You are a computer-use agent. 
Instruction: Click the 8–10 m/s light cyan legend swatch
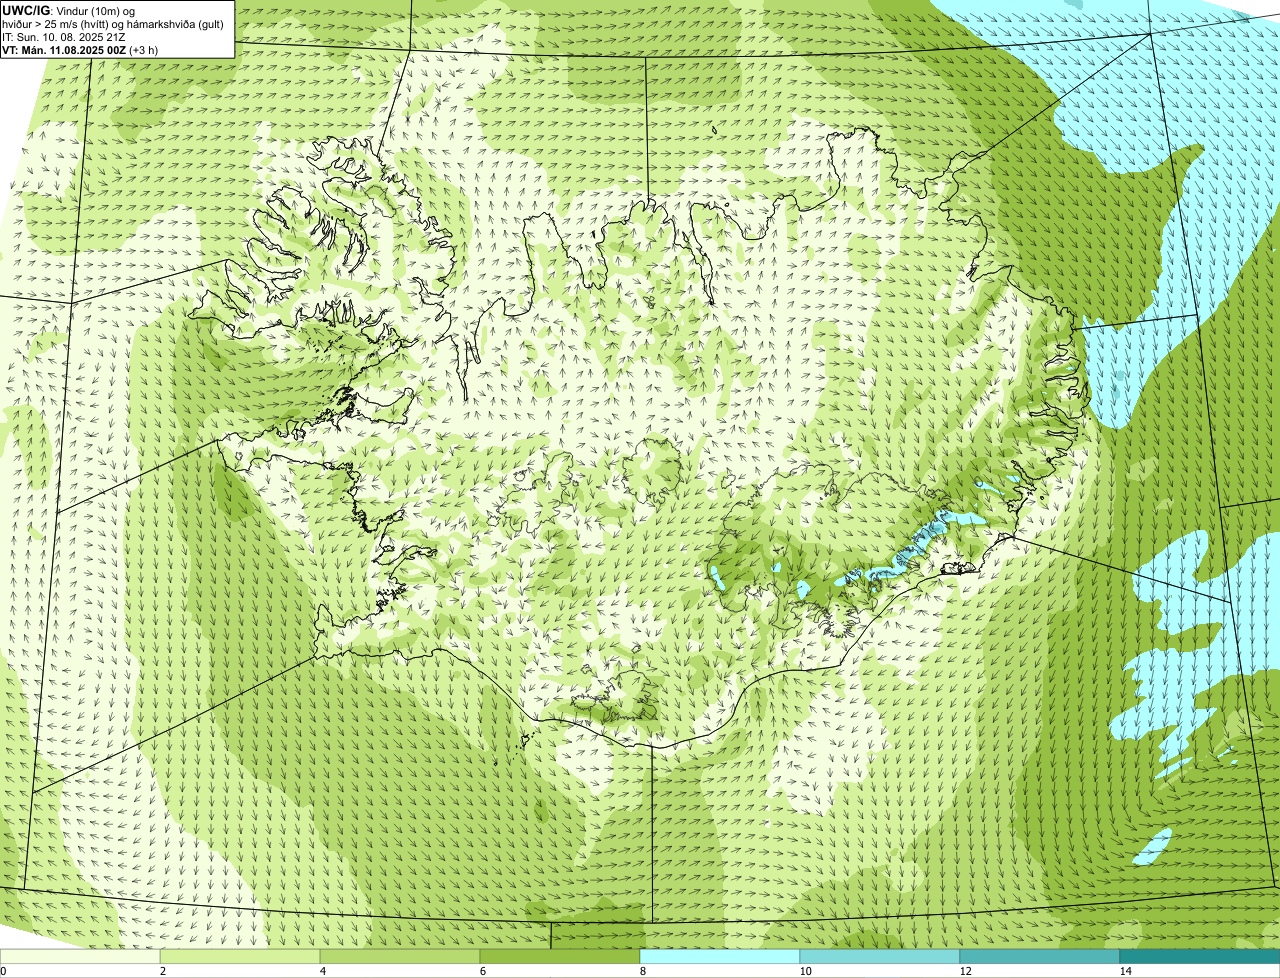[x=720, y=956]
